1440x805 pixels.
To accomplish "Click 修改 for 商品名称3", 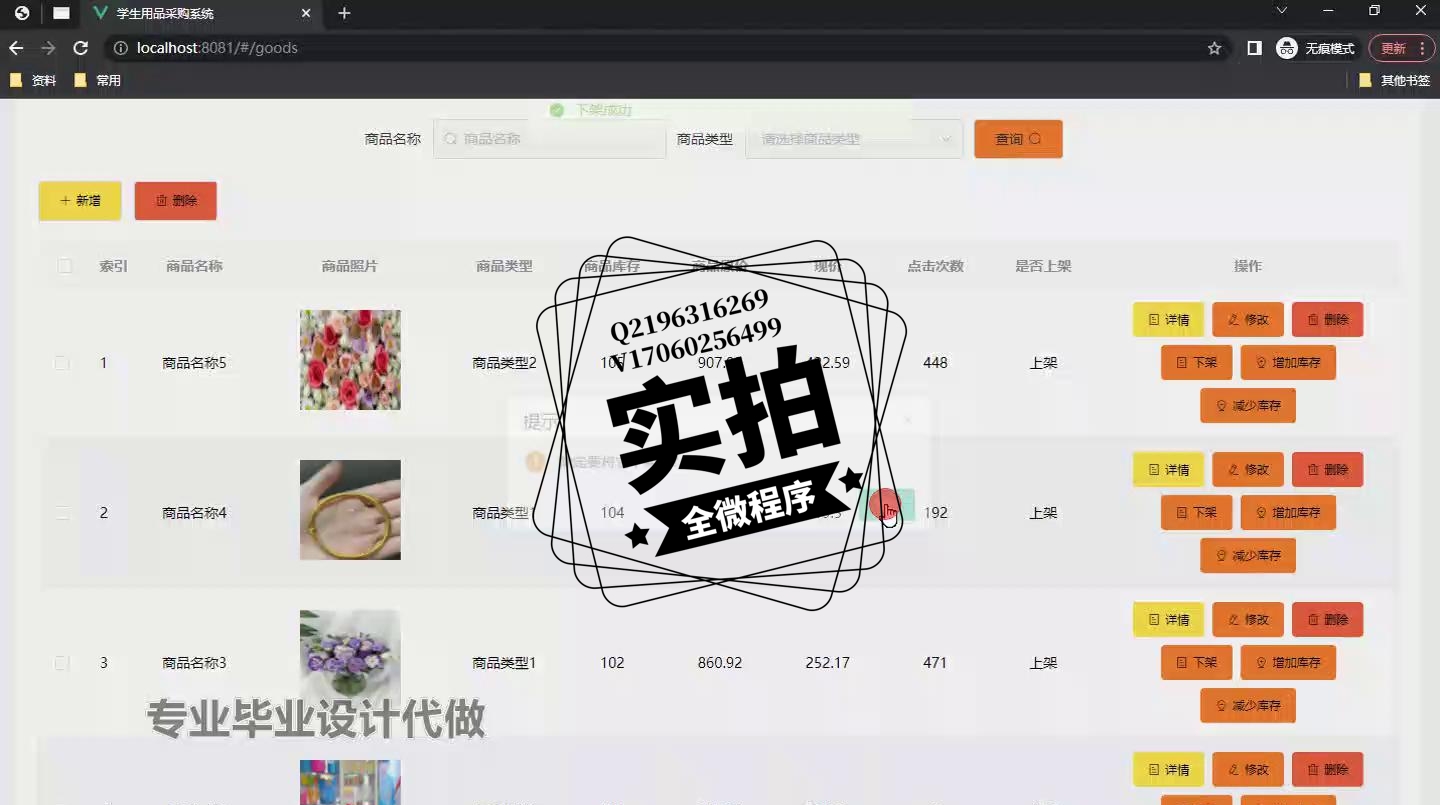I will (1248, 620).
